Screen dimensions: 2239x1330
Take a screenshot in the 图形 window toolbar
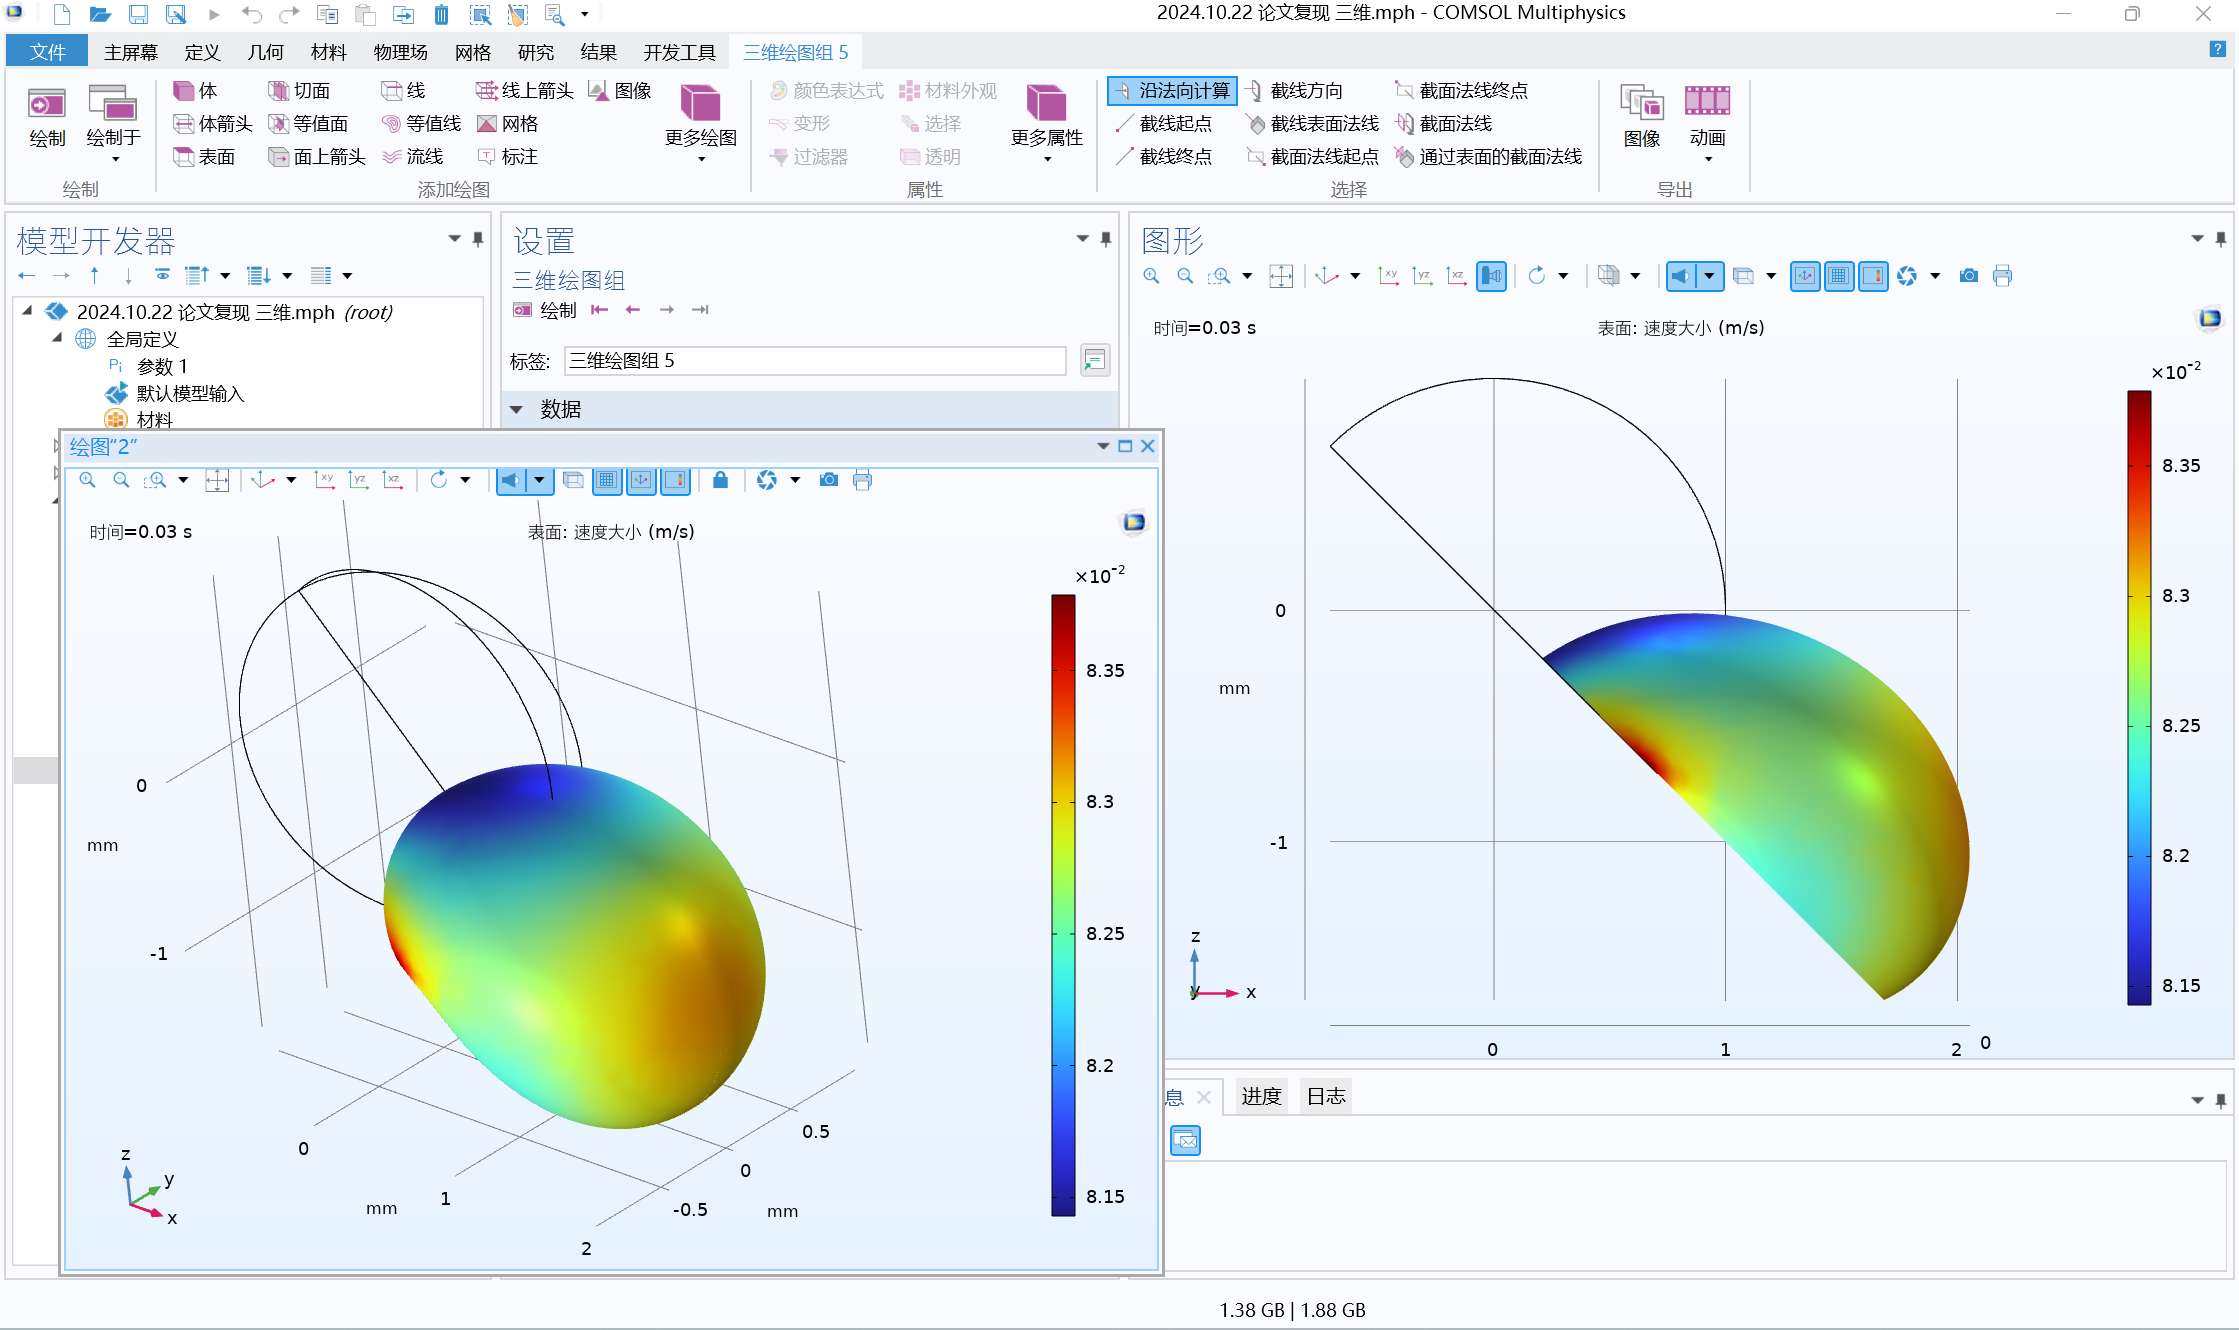click(1968, 276)
